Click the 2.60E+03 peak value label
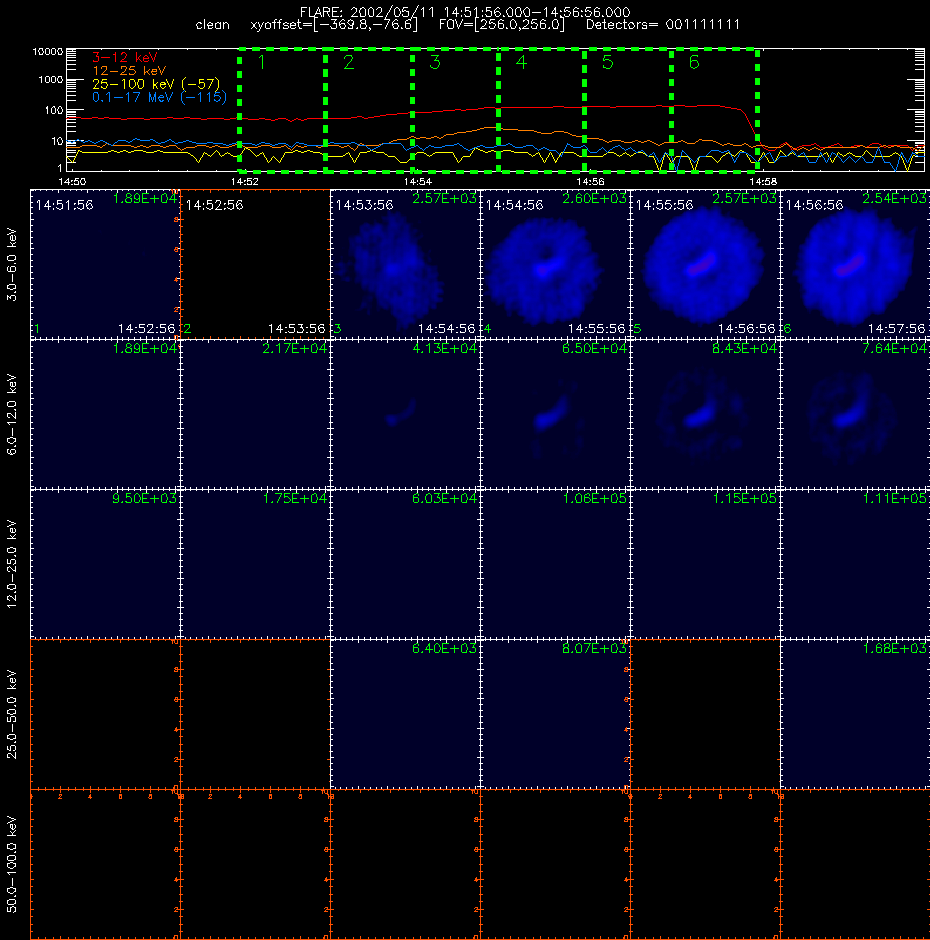The image size is (930, 940). pyautogui.click(x=594, y=198)
